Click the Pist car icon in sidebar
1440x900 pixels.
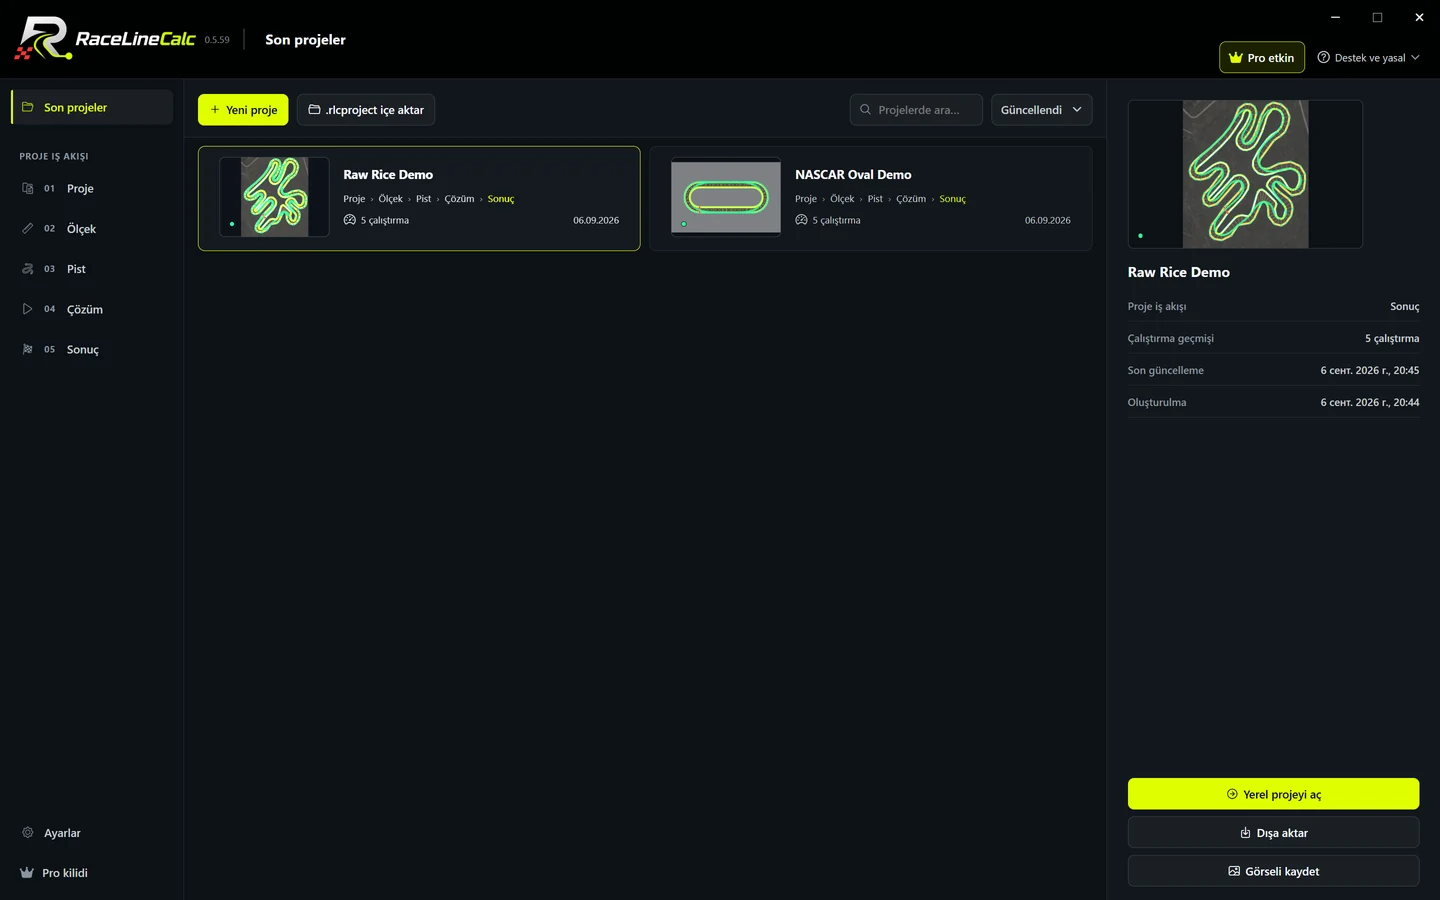pos(28,269)
